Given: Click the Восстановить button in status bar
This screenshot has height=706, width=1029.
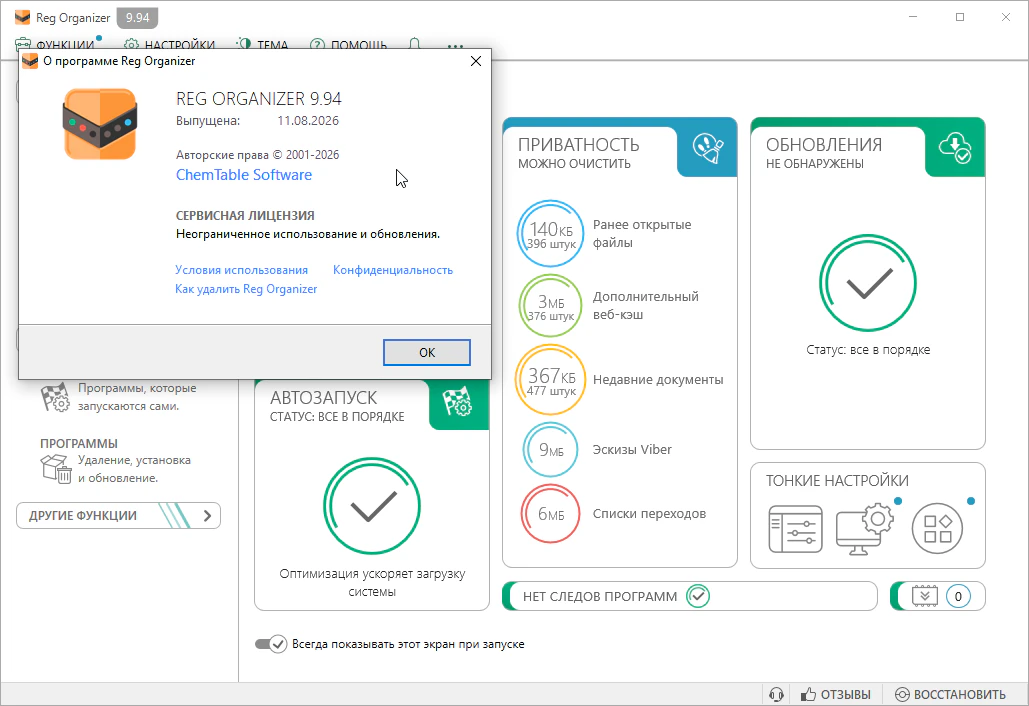Looking at the screenshot, I should click(950, 694).
